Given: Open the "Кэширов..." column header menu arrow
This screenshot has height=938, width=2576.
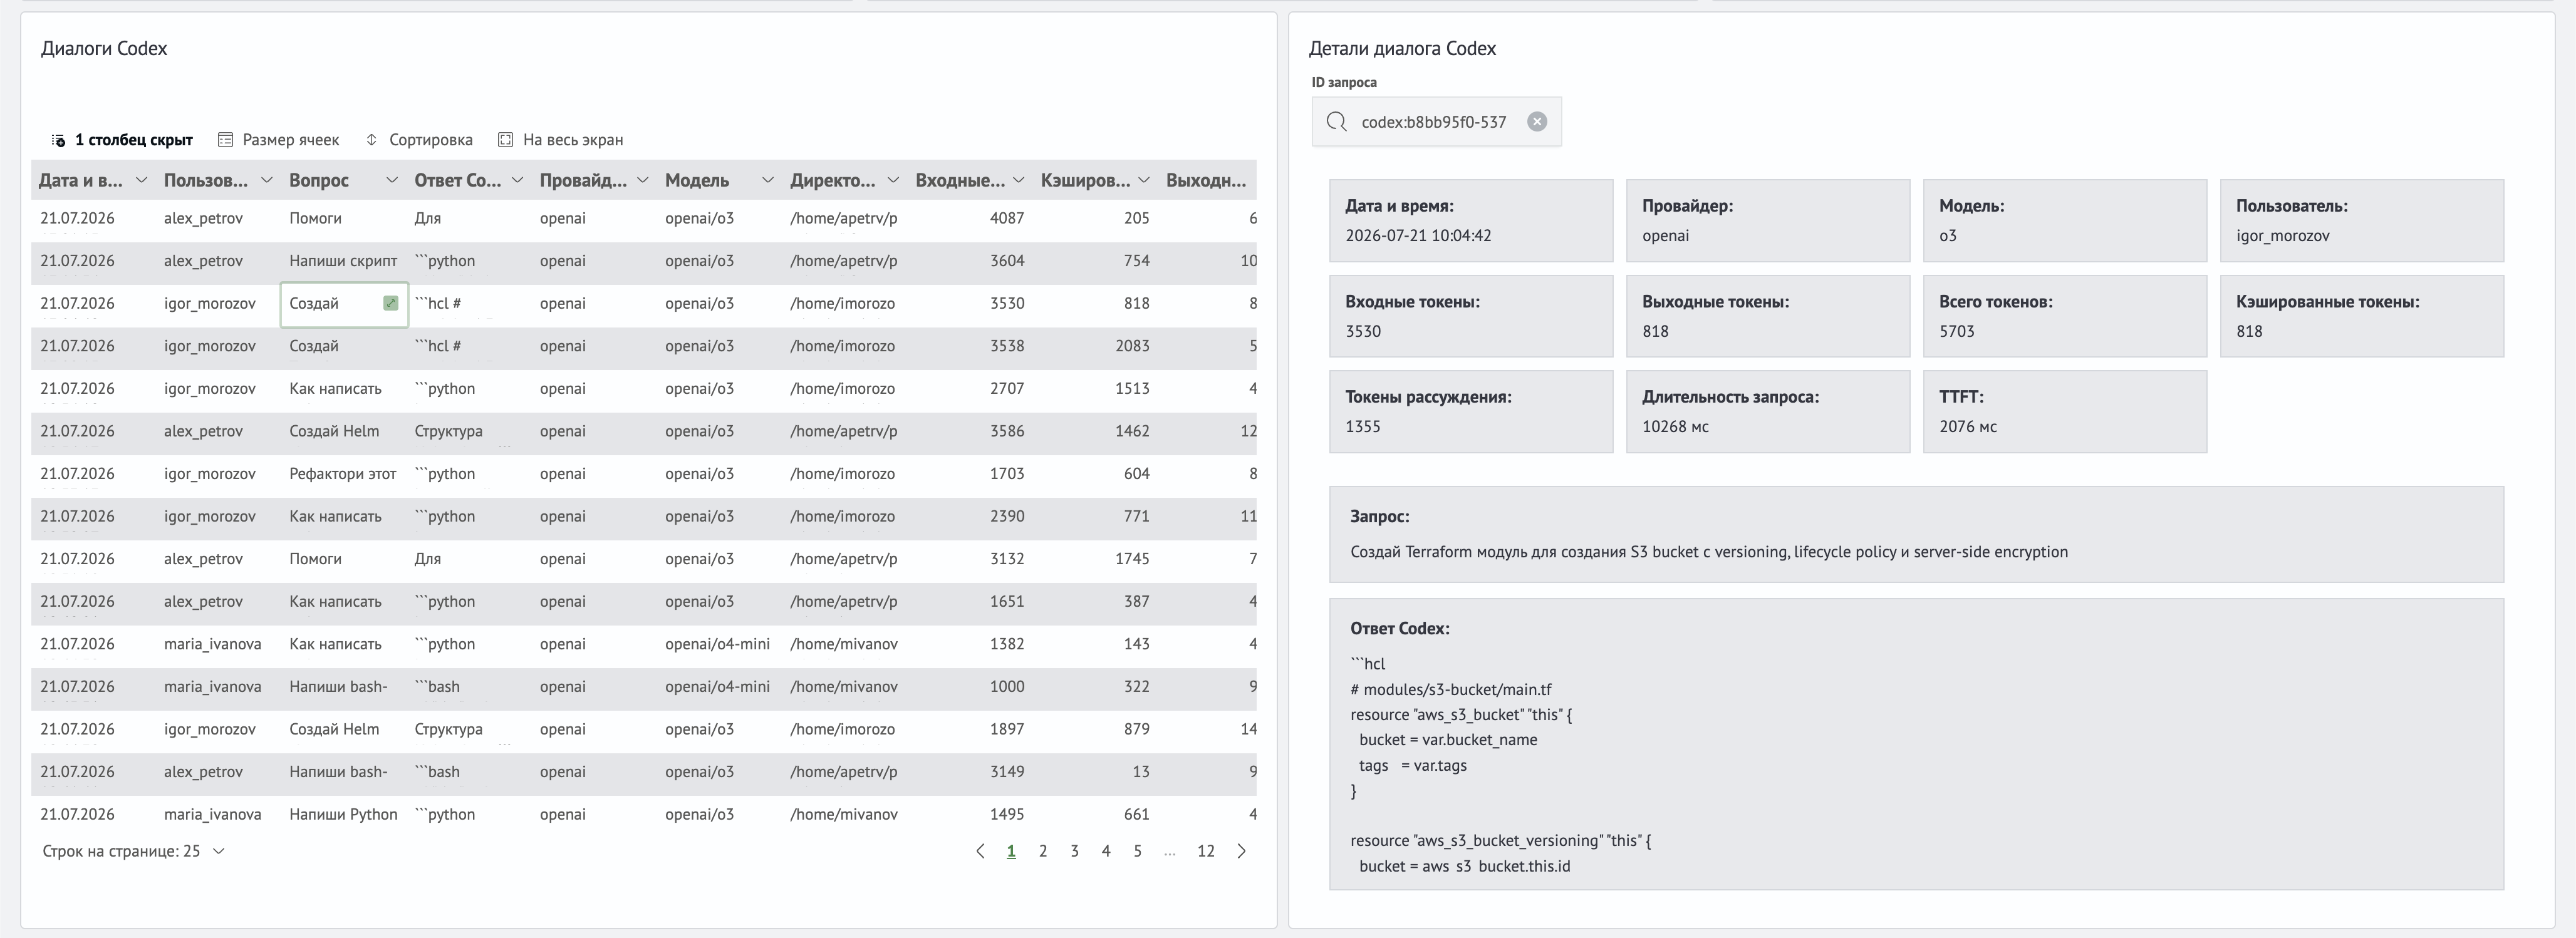Looking at the screenshot, I should [x=1143, y=180].
